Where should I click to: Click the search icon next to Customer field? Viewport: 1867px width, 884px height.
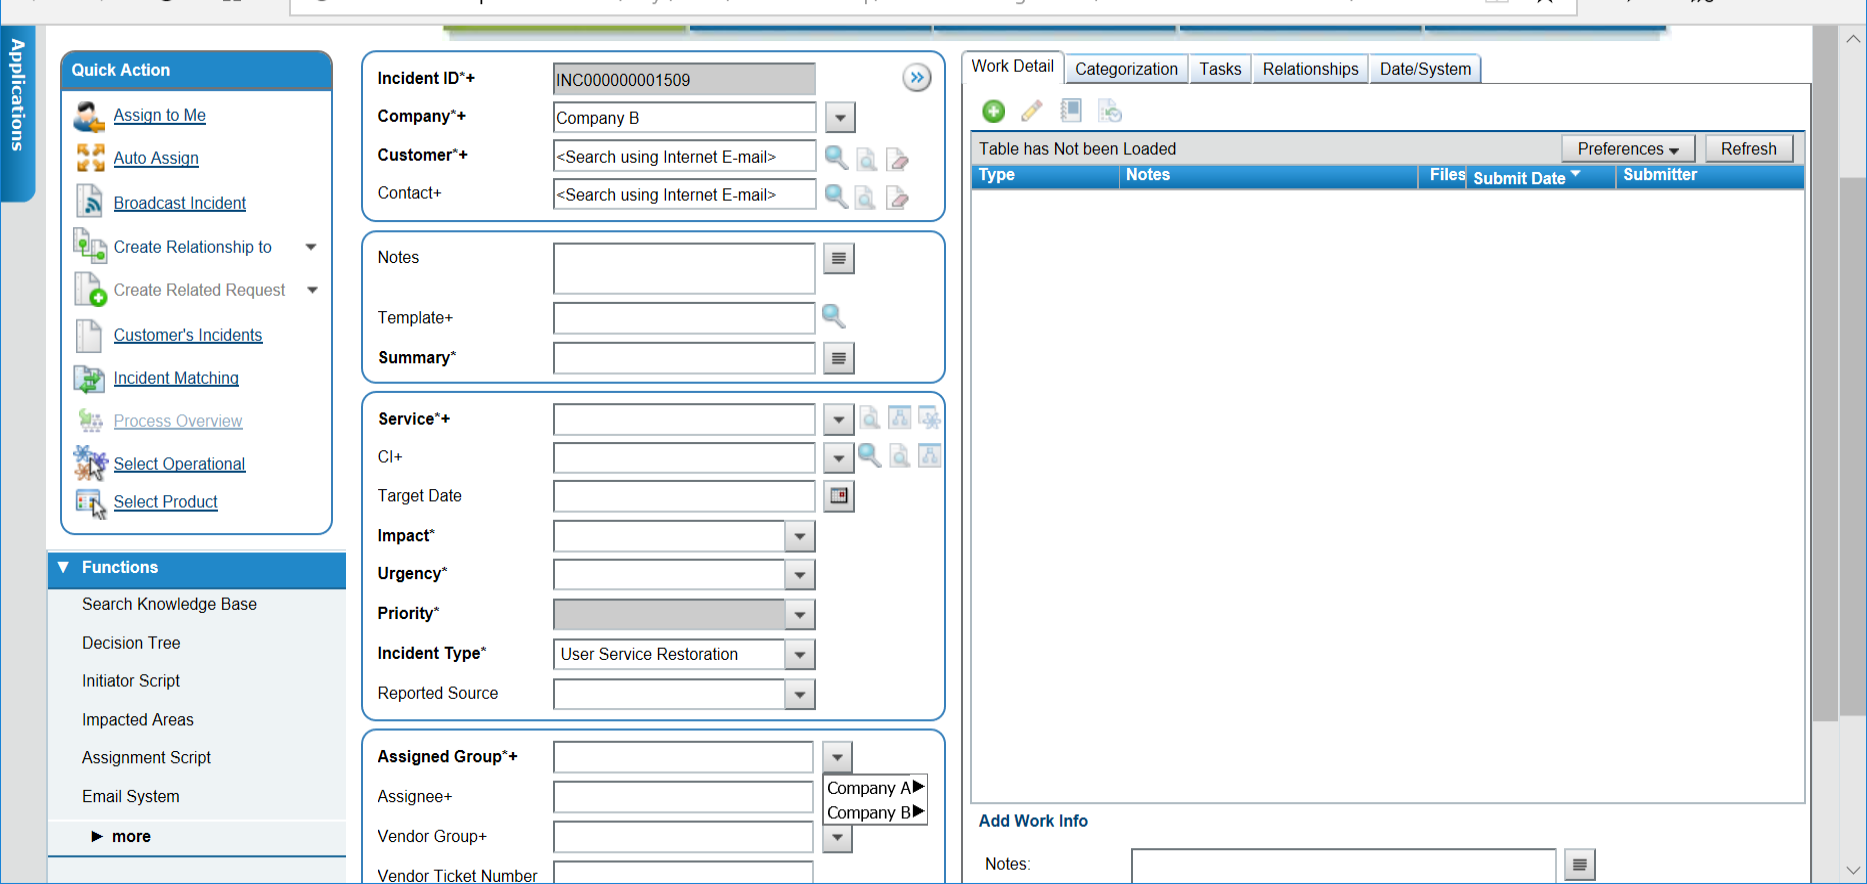point(836,157)
